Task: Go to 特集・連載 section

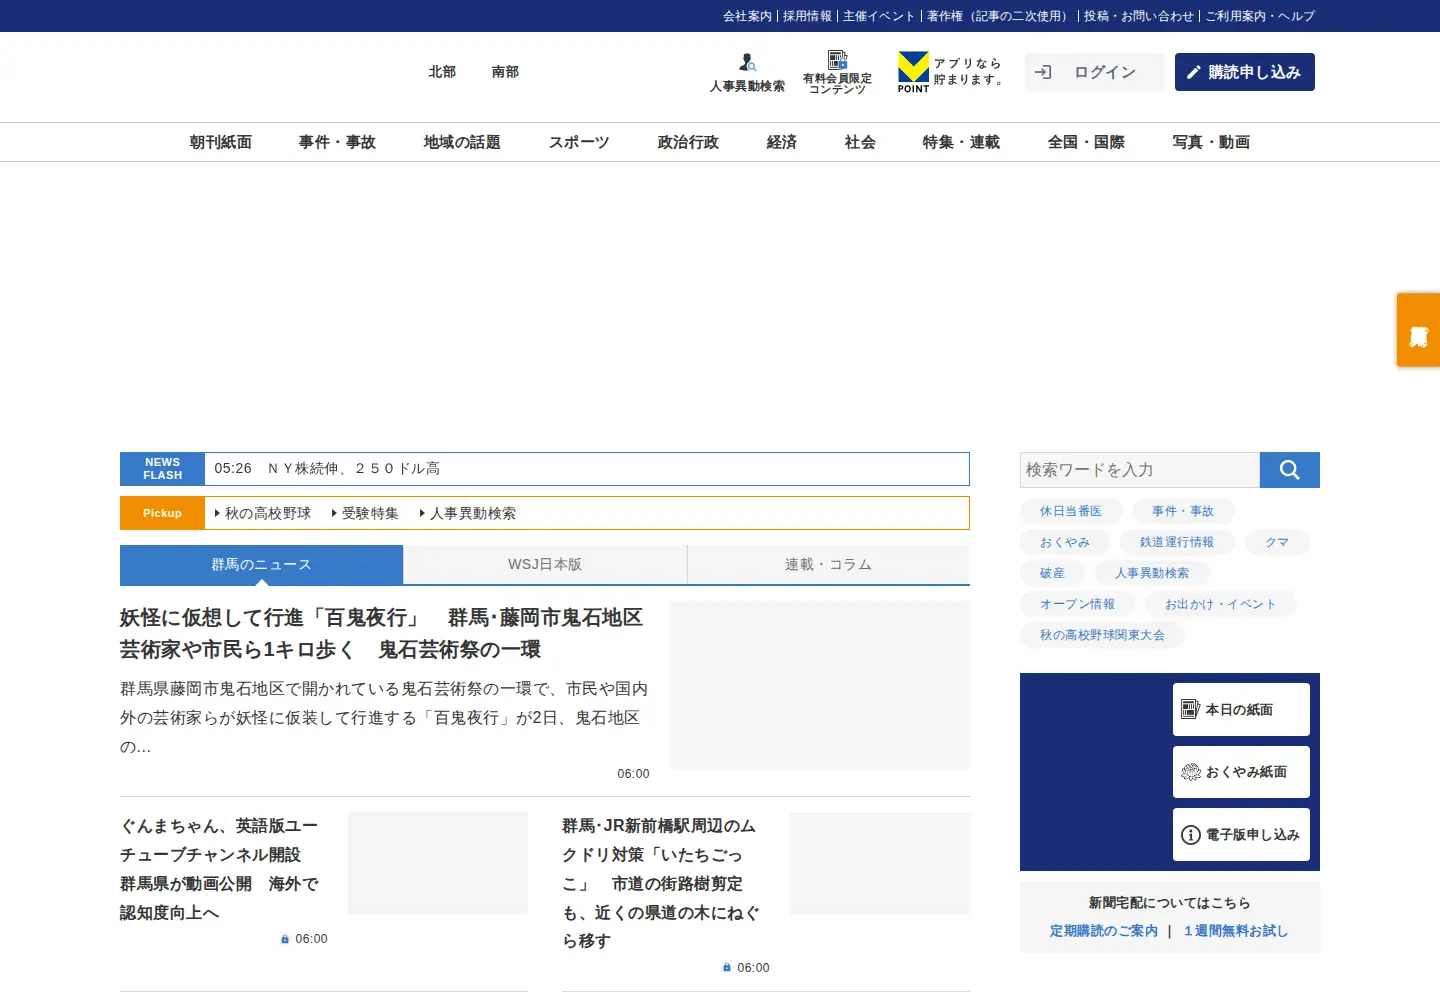Action: pyautogui.click(x=961, y=142)
